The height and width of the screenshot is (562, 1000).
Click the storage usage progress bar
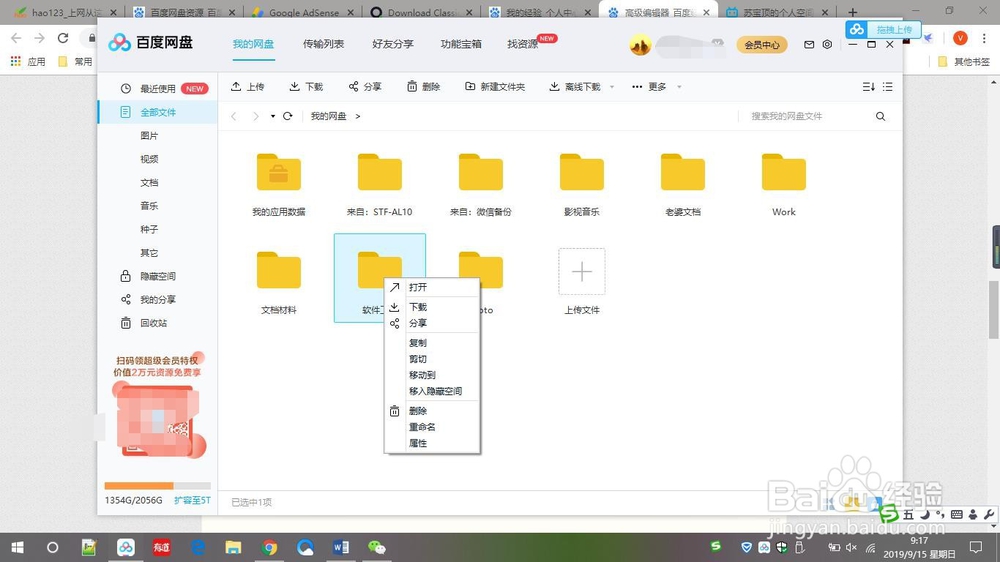[158, 486]
